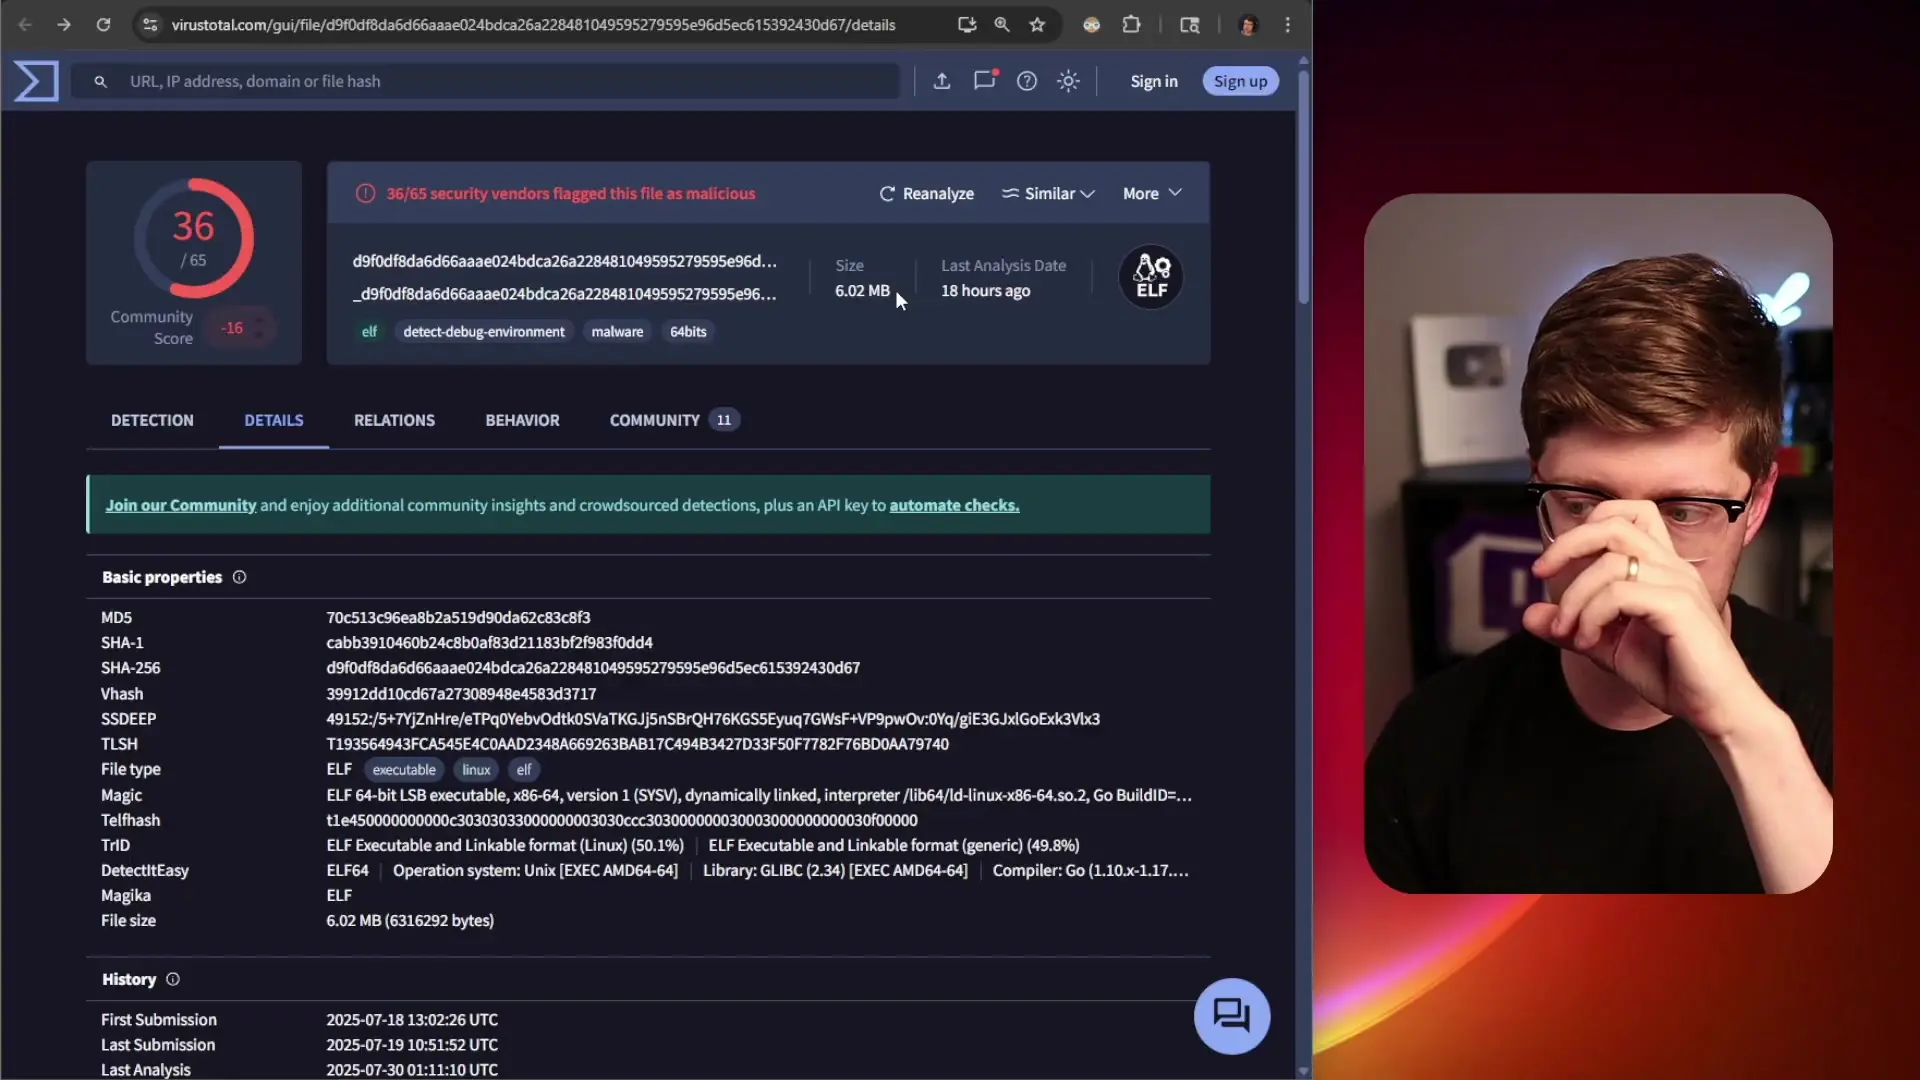Screen dimensions: 1920x1080
Task: Click the executable file type chip
Action: point(404,770)
